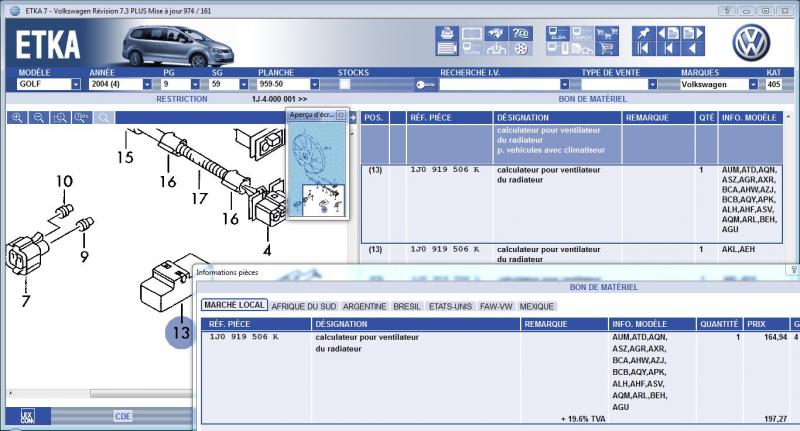The width and height of the screenshot is (800, 431).
Task: Click the printer icon in the toolbar
Action: click(447, 34)
